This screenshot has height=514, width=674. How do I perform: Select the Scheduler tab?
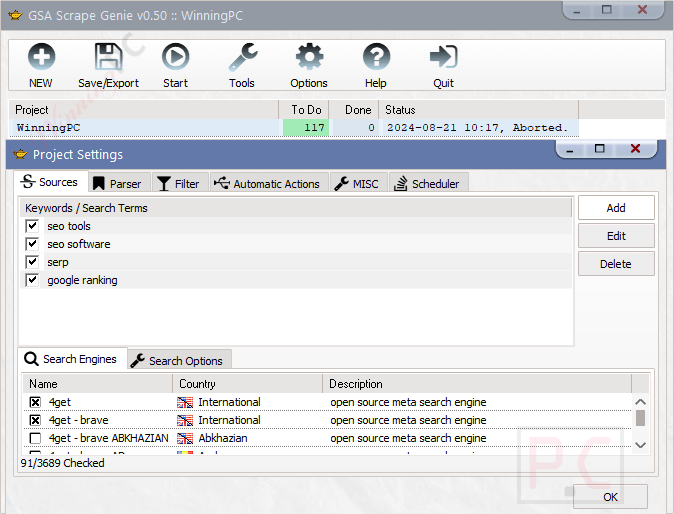(427, 183)
